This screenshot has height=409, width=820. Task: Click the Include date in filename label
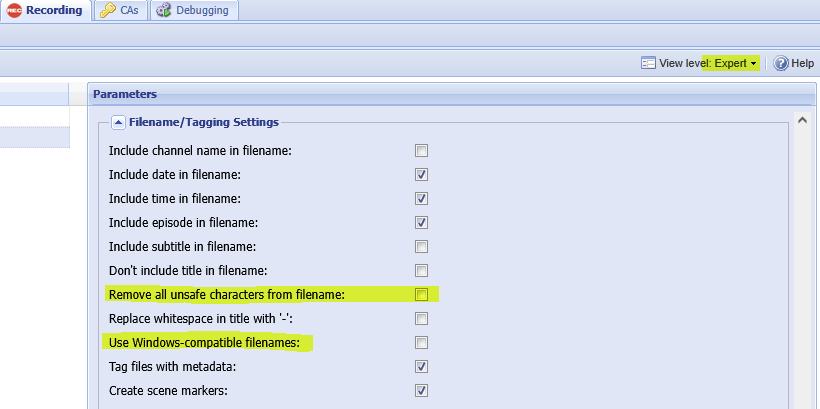point(175,175)
